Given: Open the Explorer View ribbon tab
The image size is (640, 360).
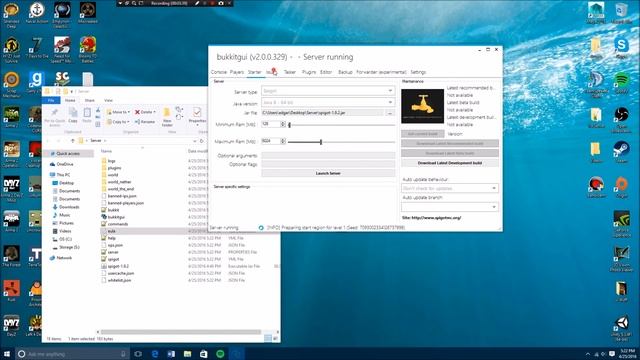Looking at the screenshot, I should coord(108,100).
